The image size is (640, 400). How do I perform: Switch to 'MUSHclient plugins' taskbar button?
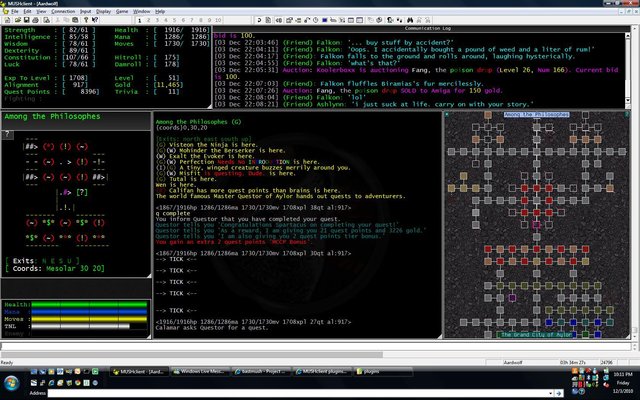322,371
